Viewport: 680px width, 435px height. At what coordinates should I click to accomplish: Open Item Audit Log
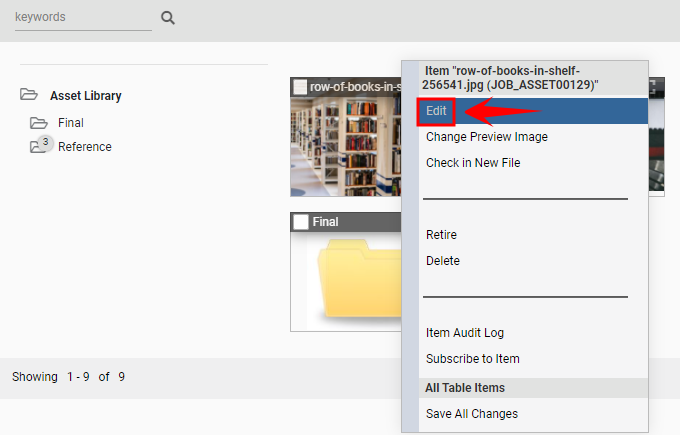coord(533,333)
